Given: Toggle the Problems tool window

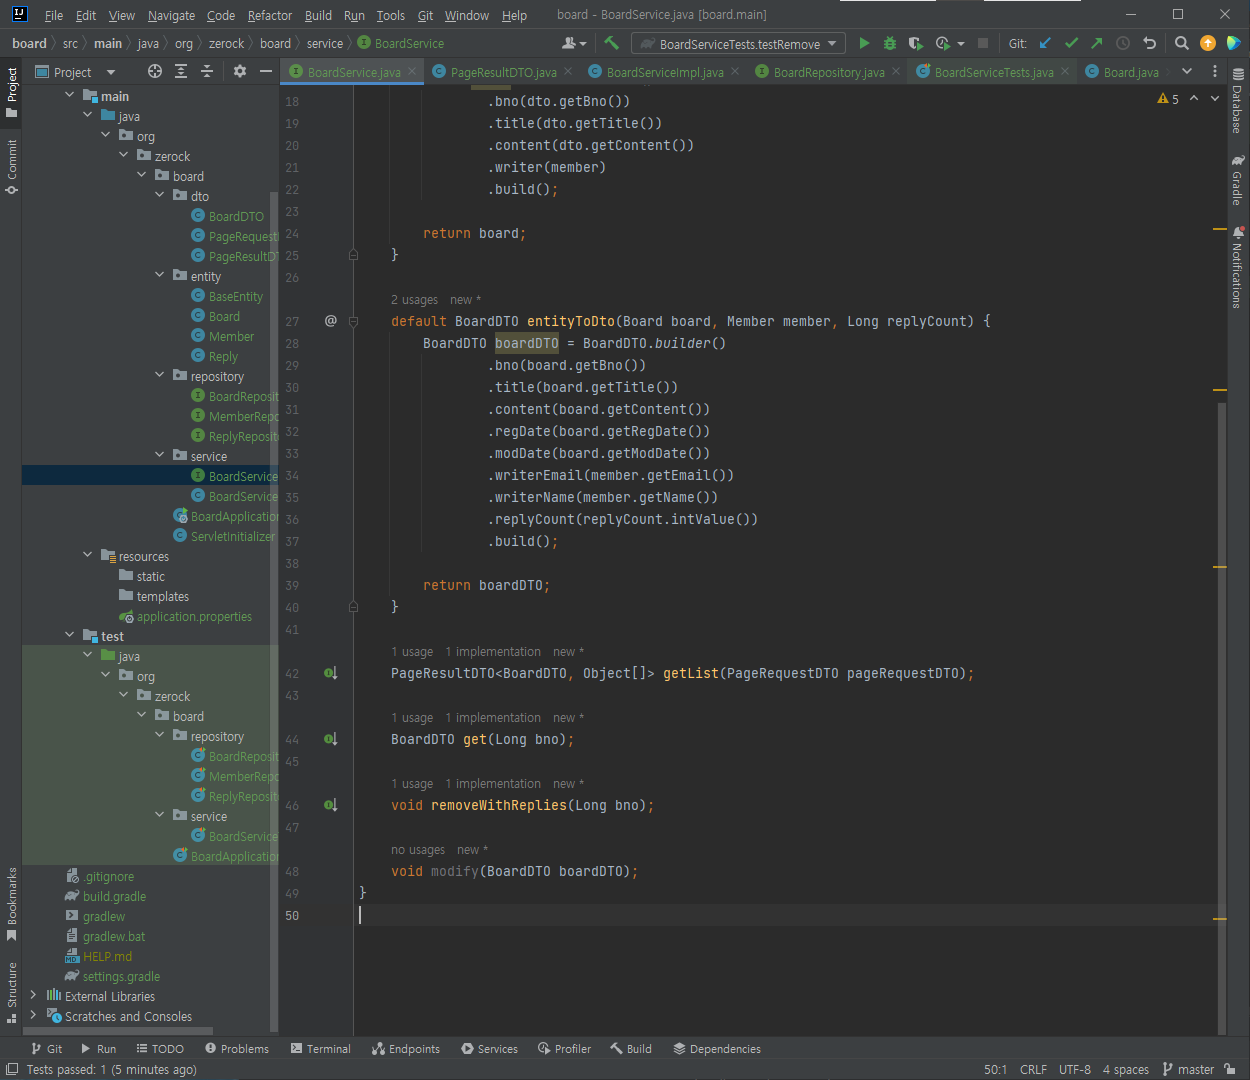Looking at the screenshot, I should tap(237, 1049).
